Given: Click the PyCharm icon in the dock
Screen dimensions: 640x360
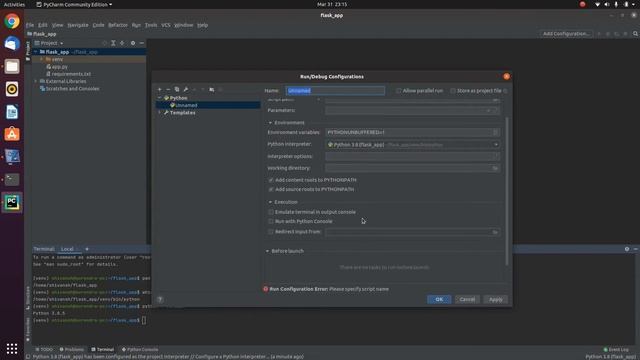Looking at the screenshot, I should pyautogui.click(x=12, y=202).
